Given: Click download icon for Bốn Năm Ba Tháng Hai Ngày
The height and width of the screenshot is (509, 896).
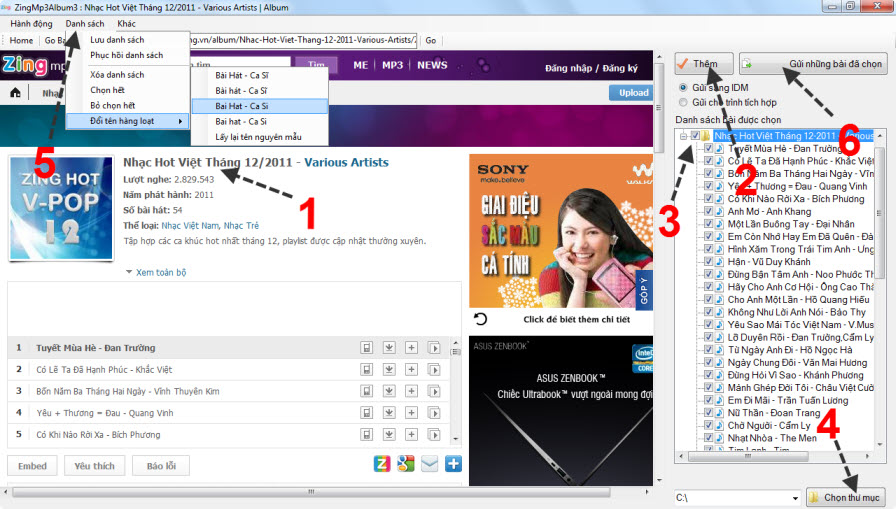Looking at the screenshot, I should click(x=389, y=391).
